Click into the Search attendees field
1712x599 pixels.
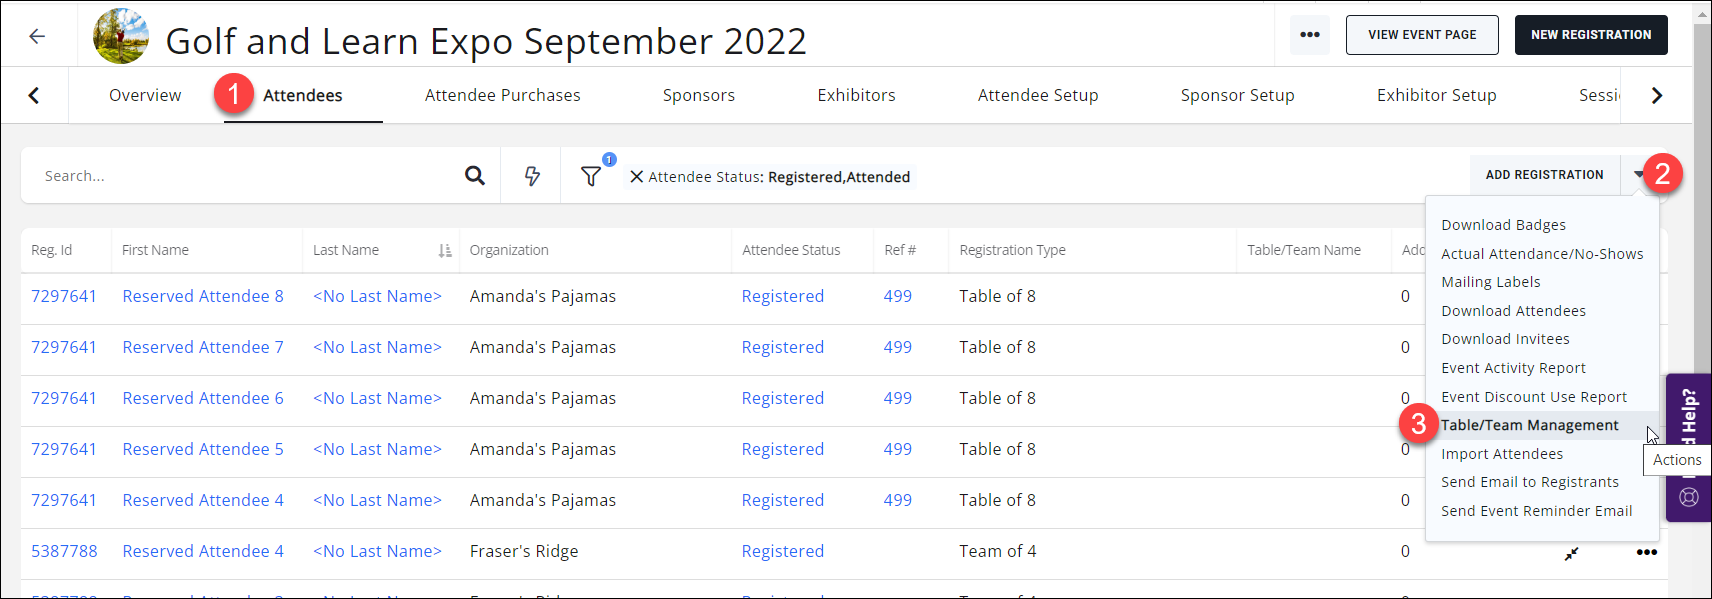point(240,176)
